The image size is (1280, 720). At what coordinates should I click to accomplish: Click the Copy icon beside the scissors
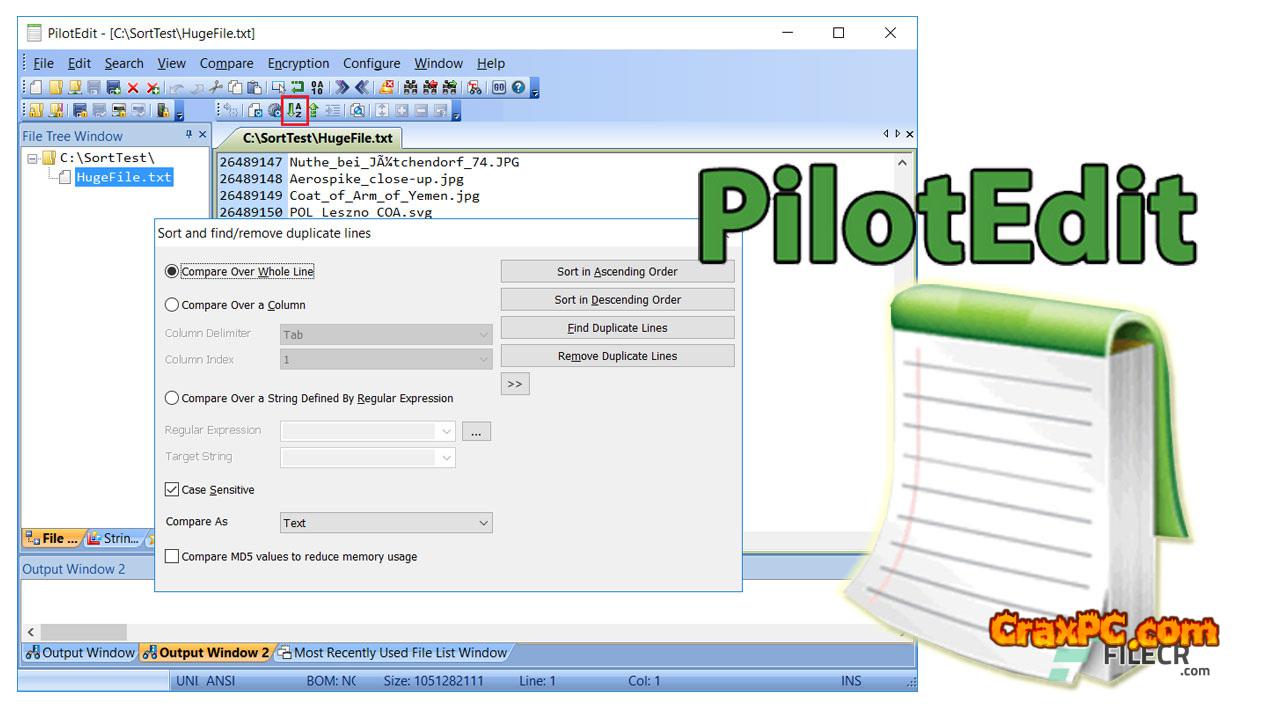click(235, 88)
